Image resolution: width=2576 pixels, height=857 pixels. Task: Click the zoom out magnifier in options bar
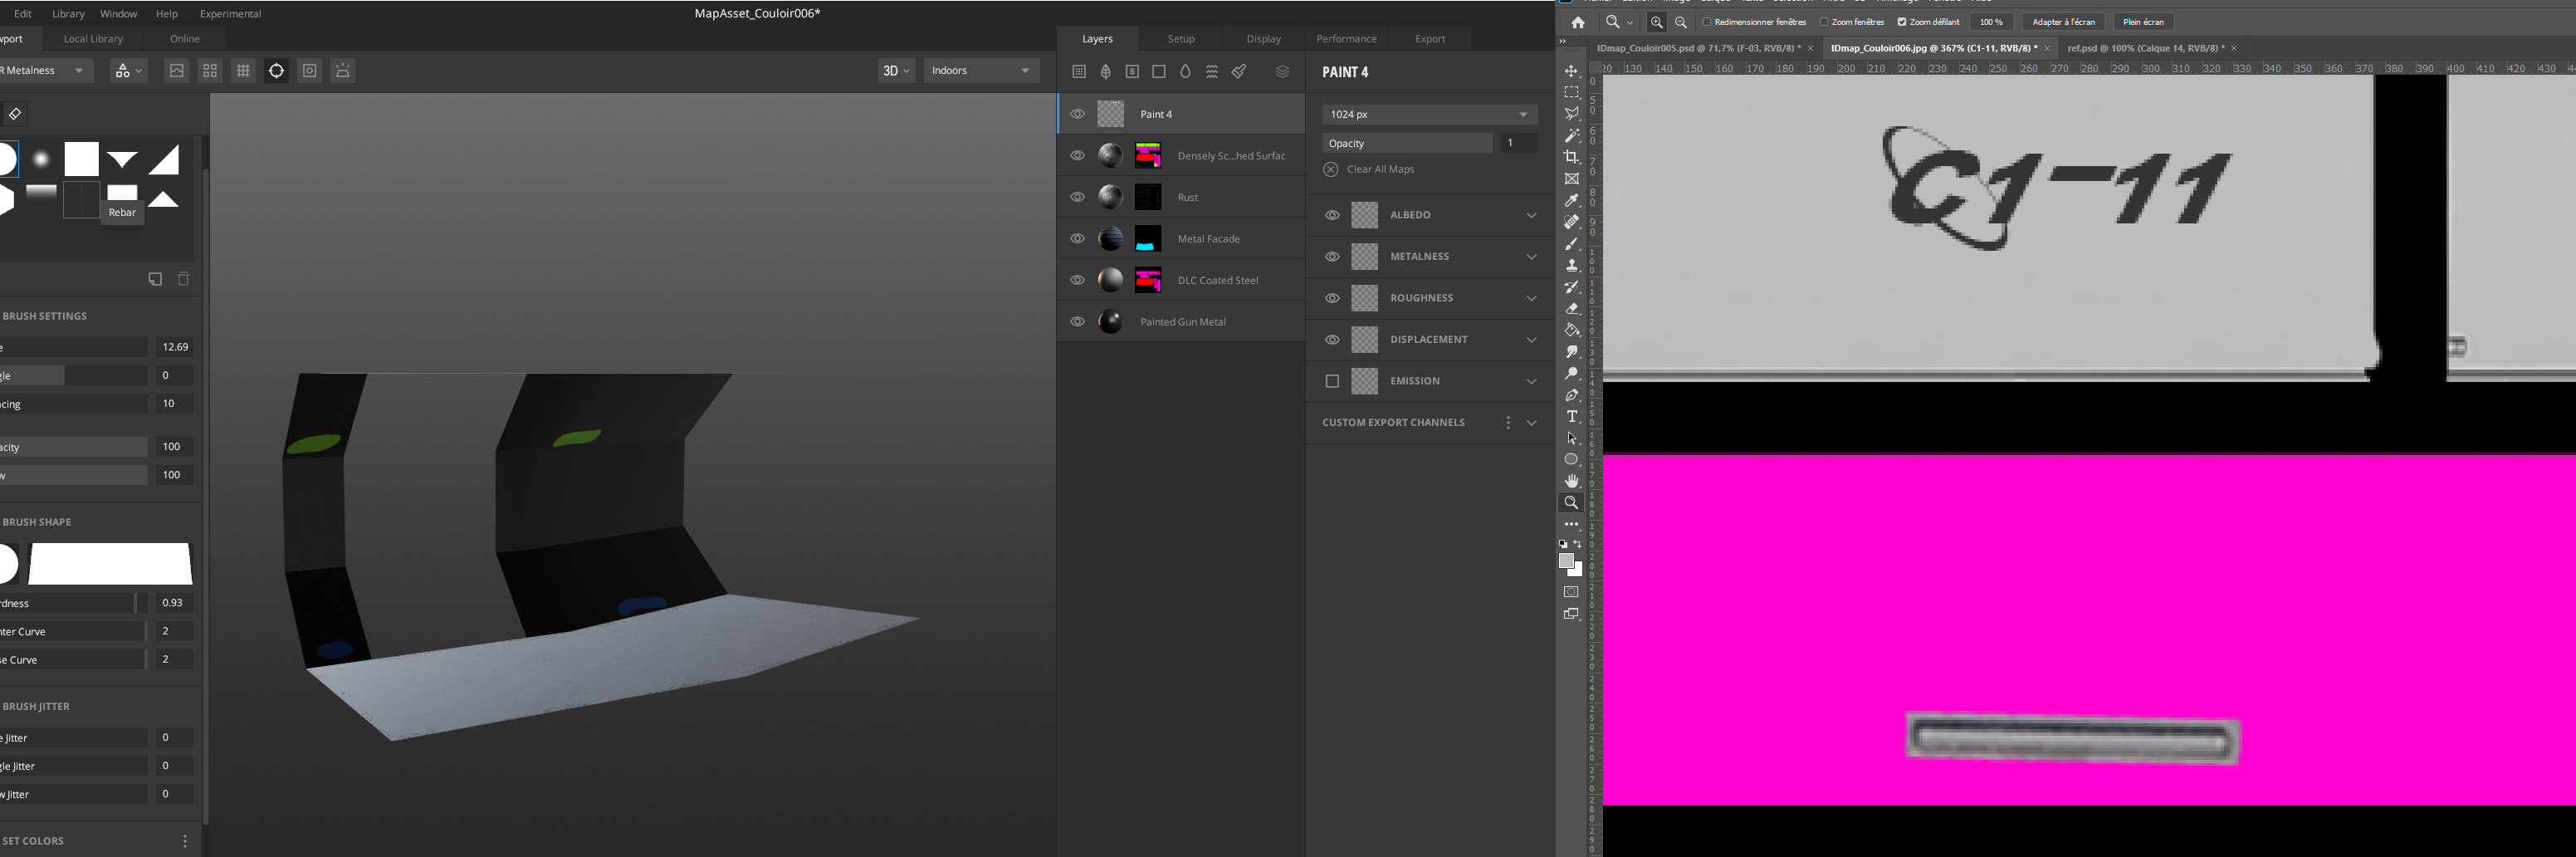(x=1681, y=22)
